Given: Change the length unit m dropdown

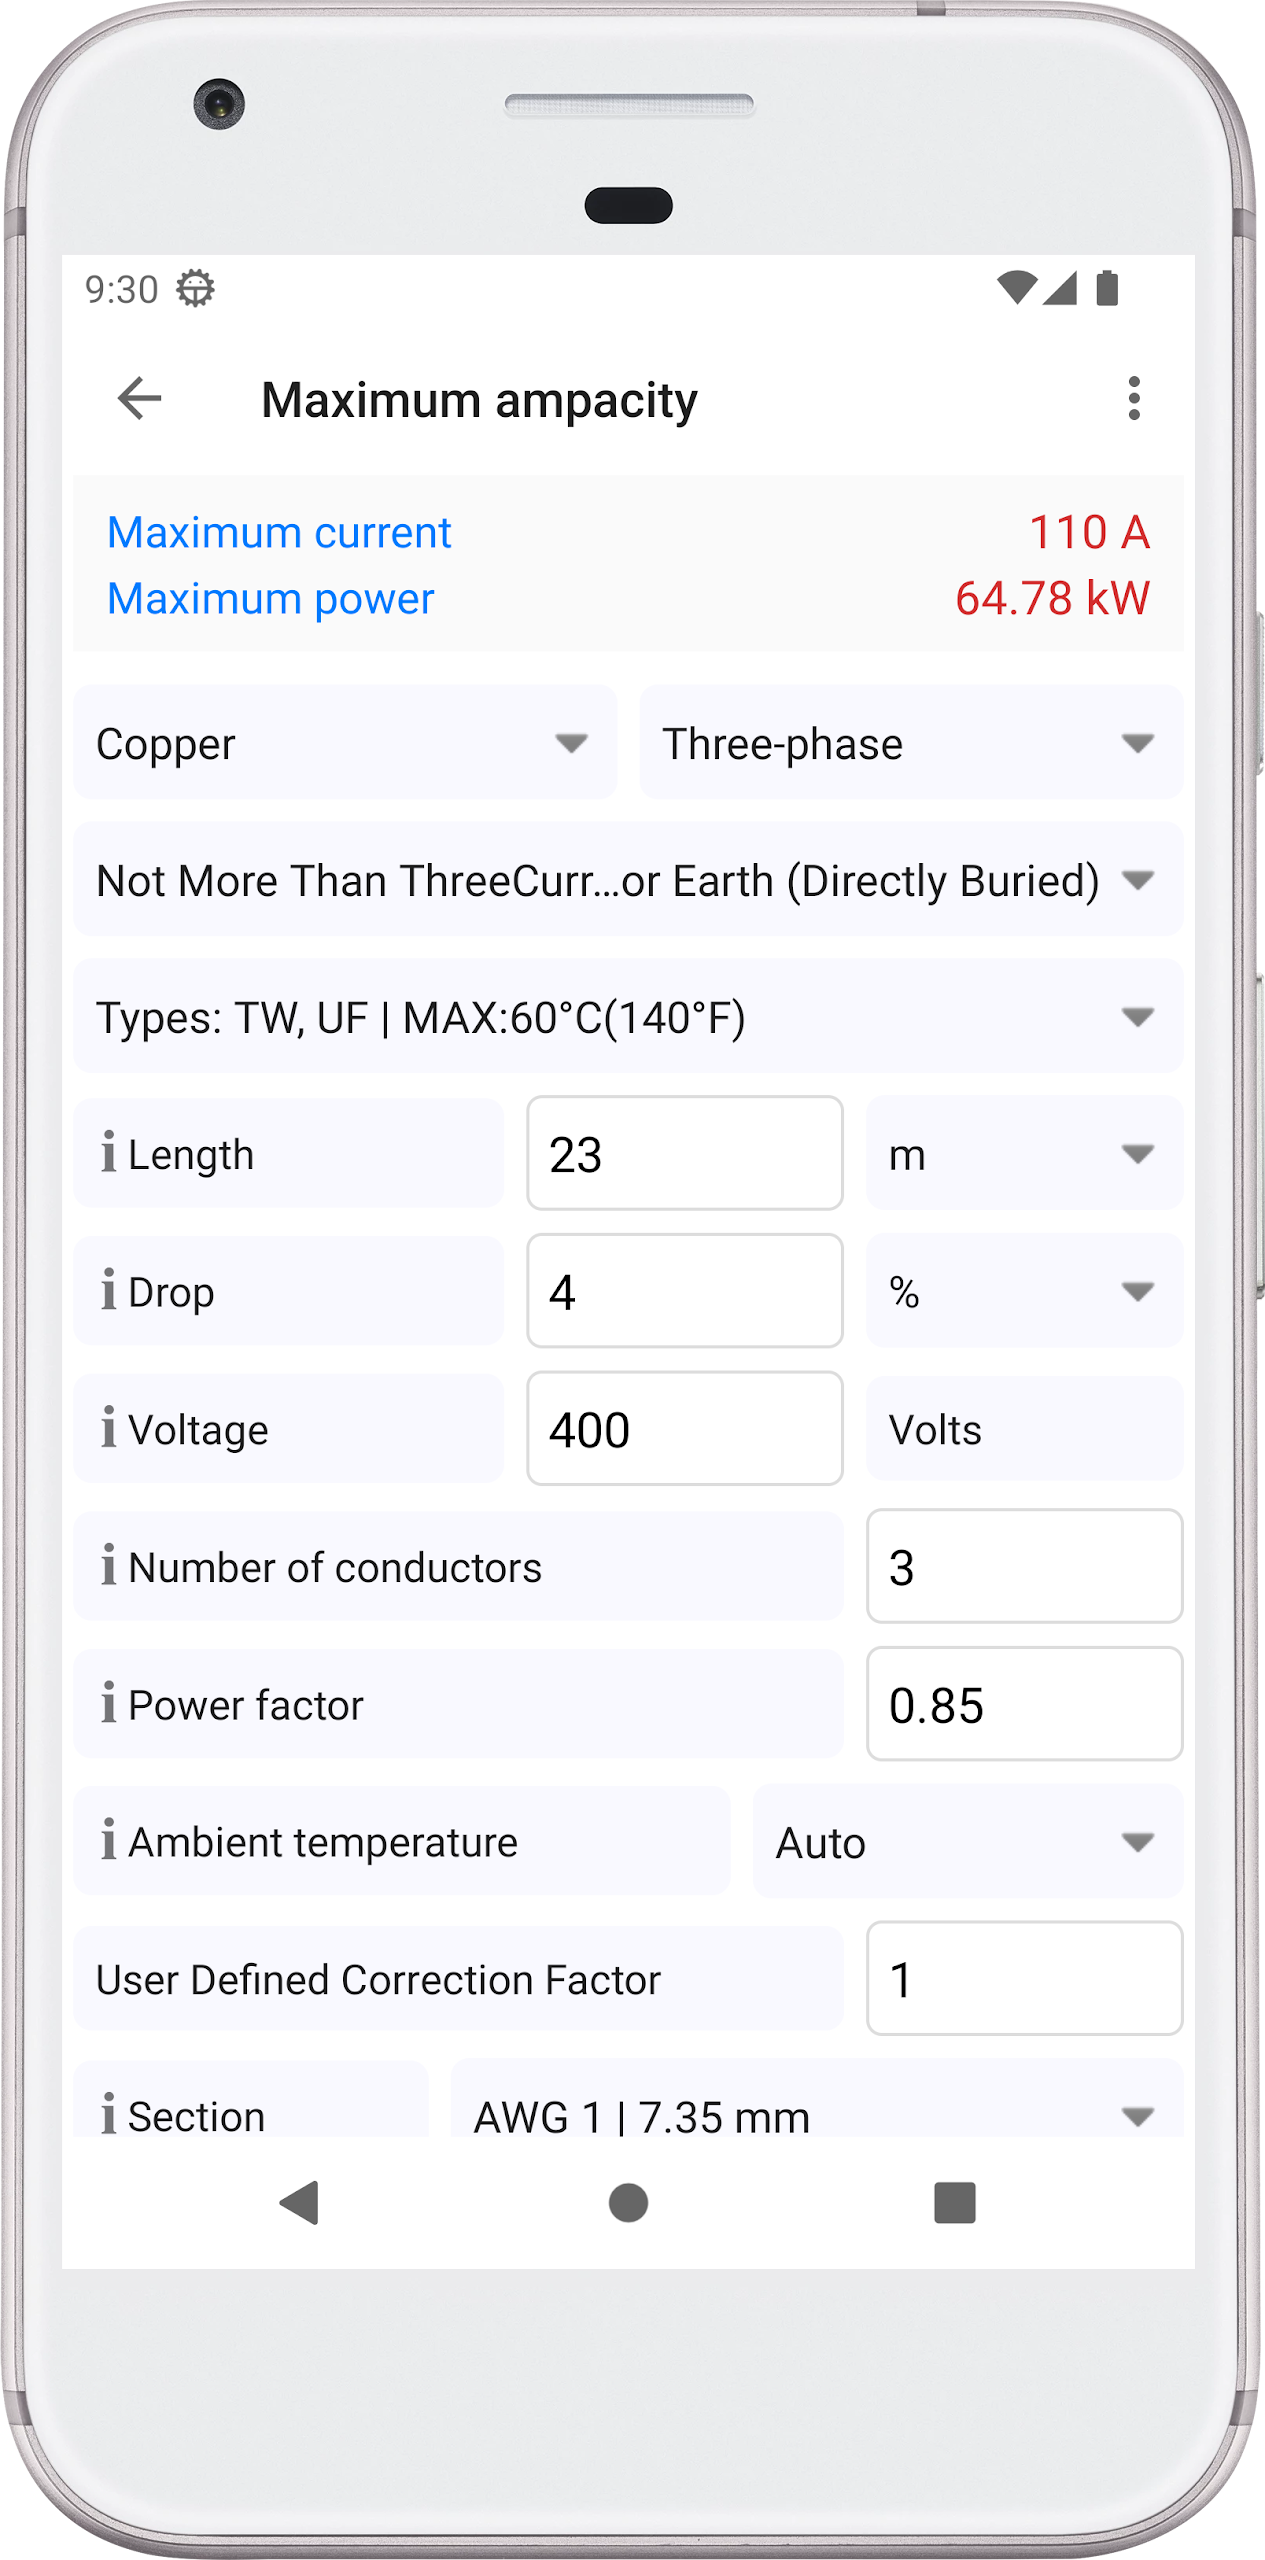Looking at the screenshot, I should [1024, 1153].
